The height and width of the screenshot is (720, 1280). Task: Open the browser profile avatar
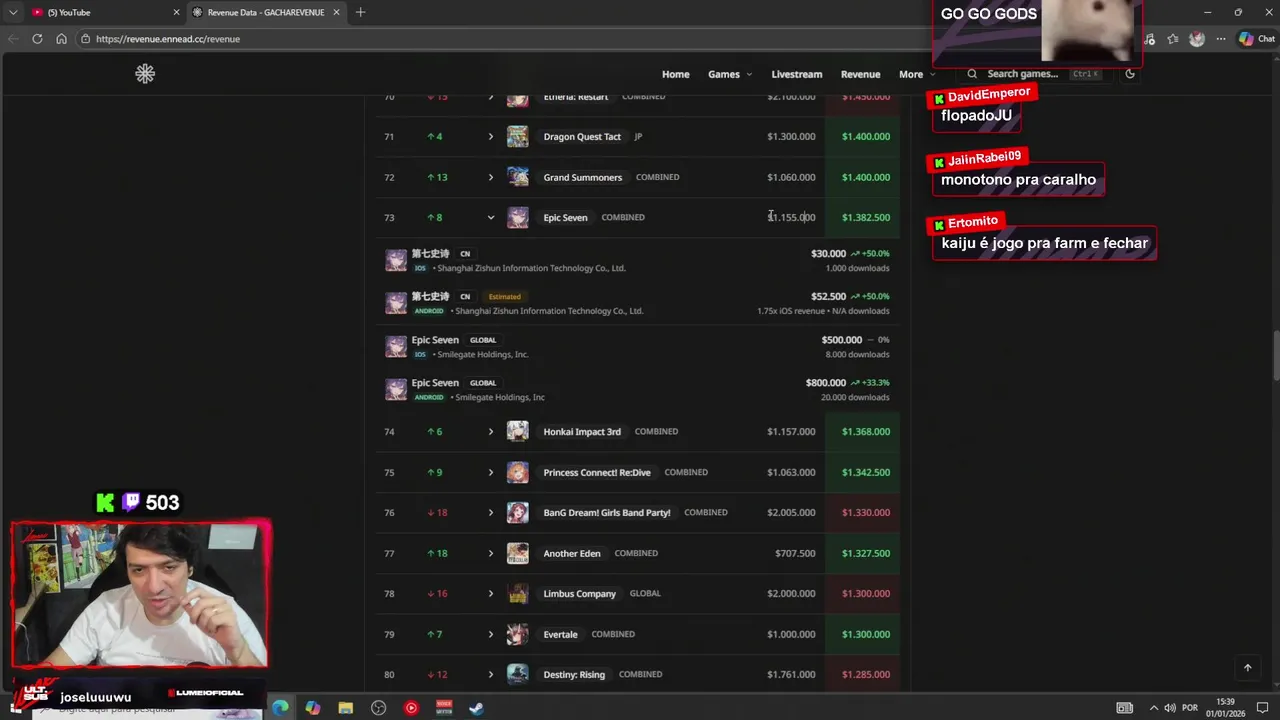click(x=1197, y=39)
